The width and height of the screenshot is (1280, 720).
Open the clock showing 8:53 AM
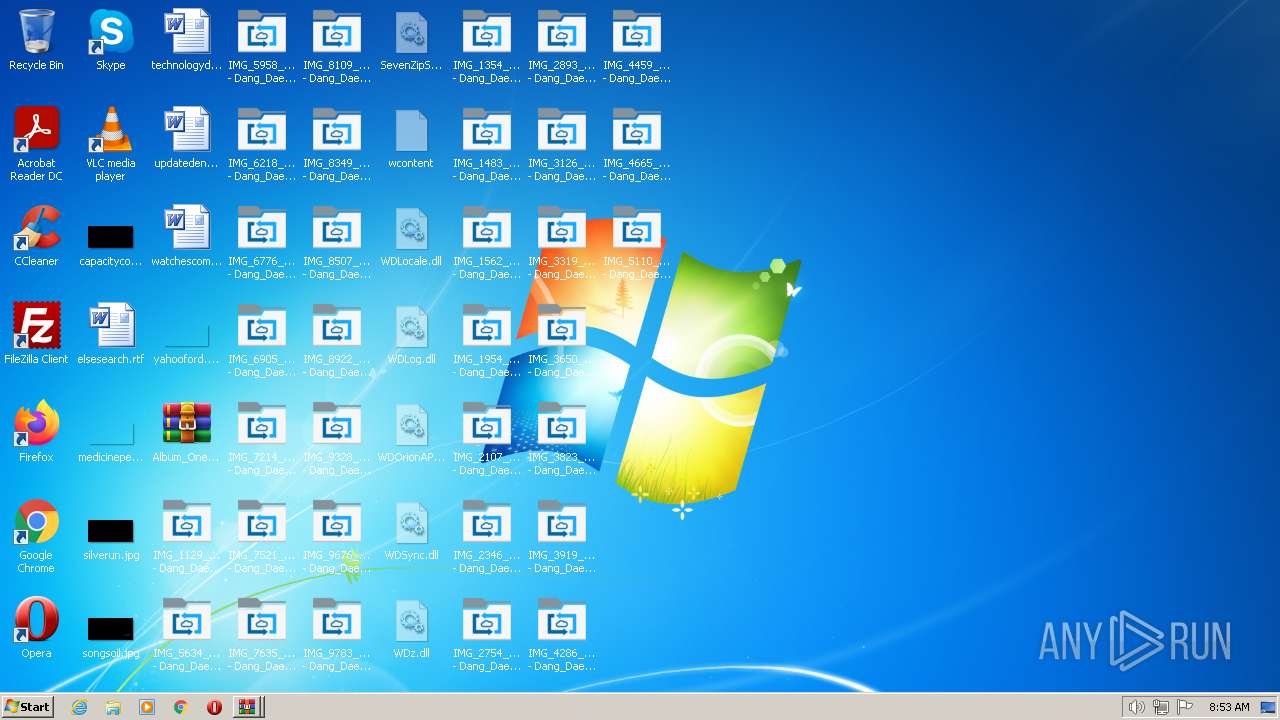pyautogui.click(x=1229, y=707)
